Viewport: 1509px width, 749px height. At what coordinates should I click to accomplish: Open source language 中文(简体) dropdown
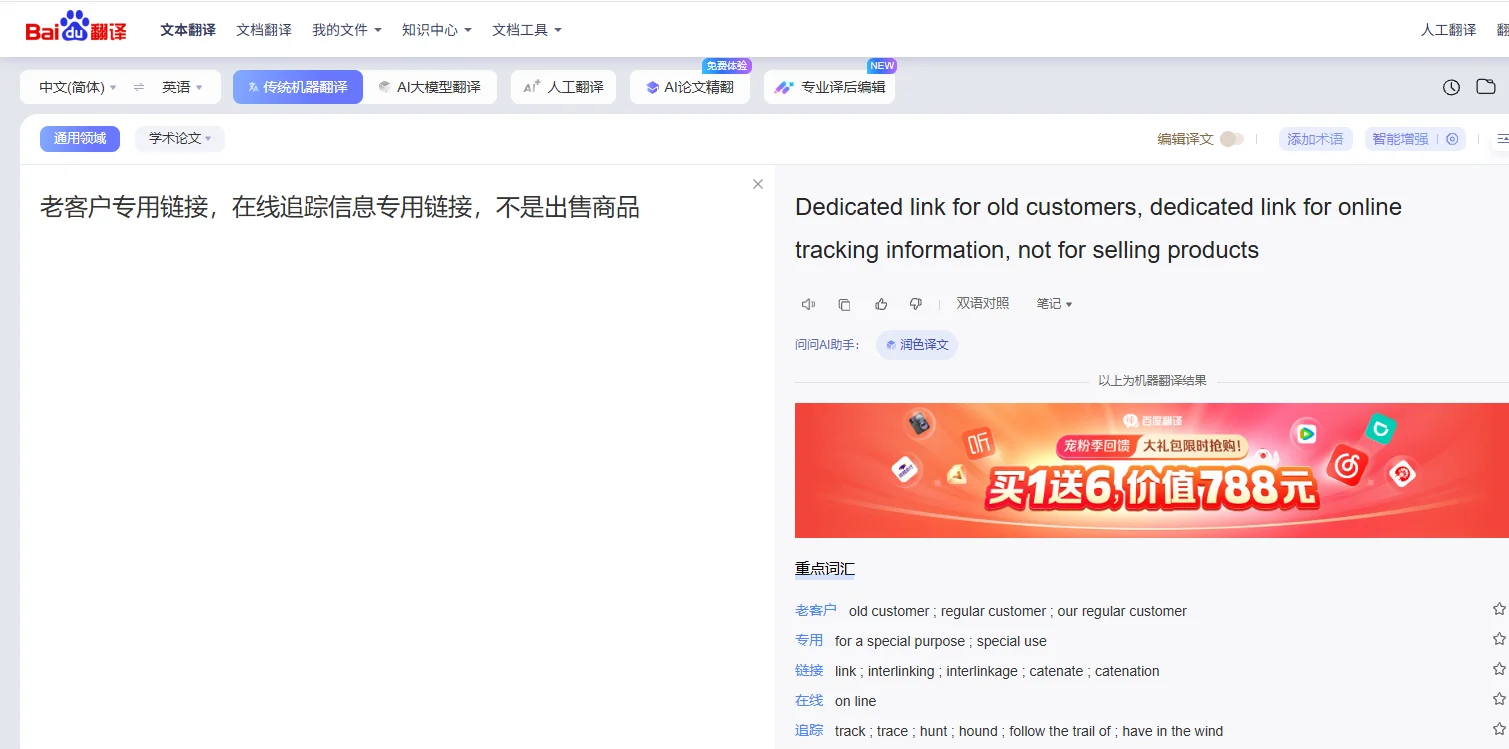pyautogui.click(x=78, y=87)
